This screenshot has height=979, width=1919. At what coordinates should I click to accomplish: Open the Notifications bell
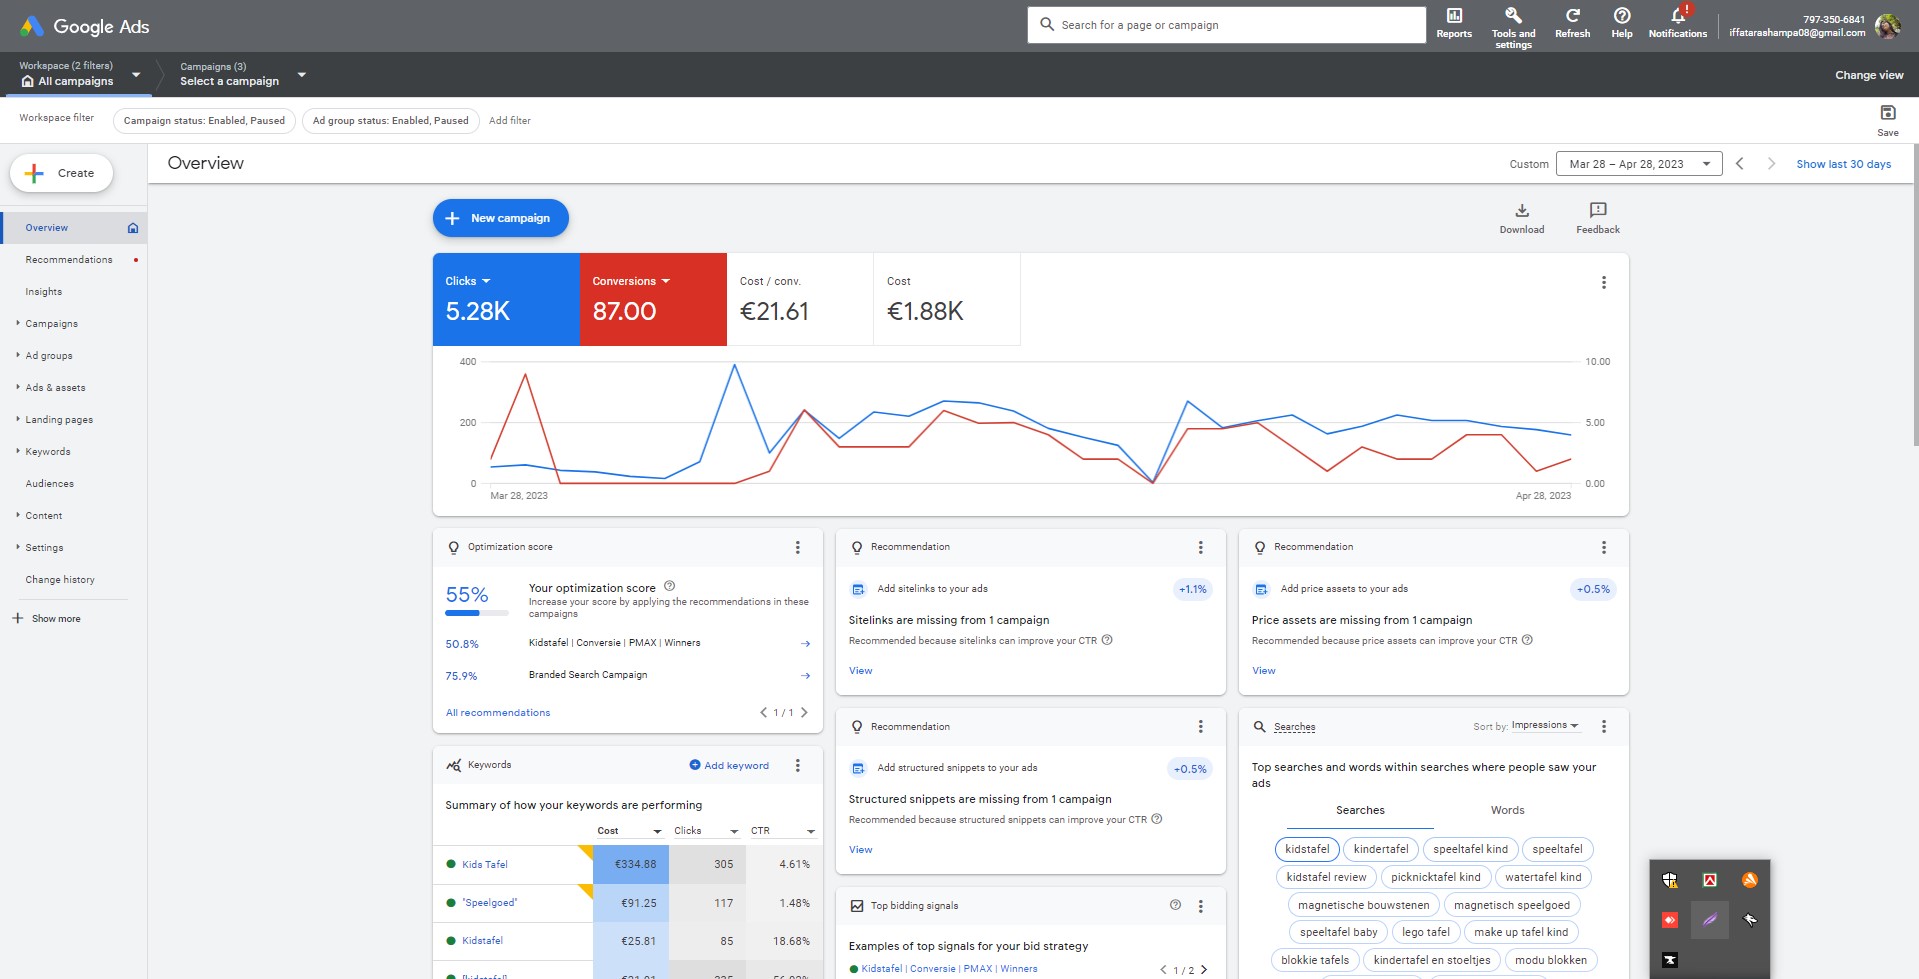[x=1676, y=25]
